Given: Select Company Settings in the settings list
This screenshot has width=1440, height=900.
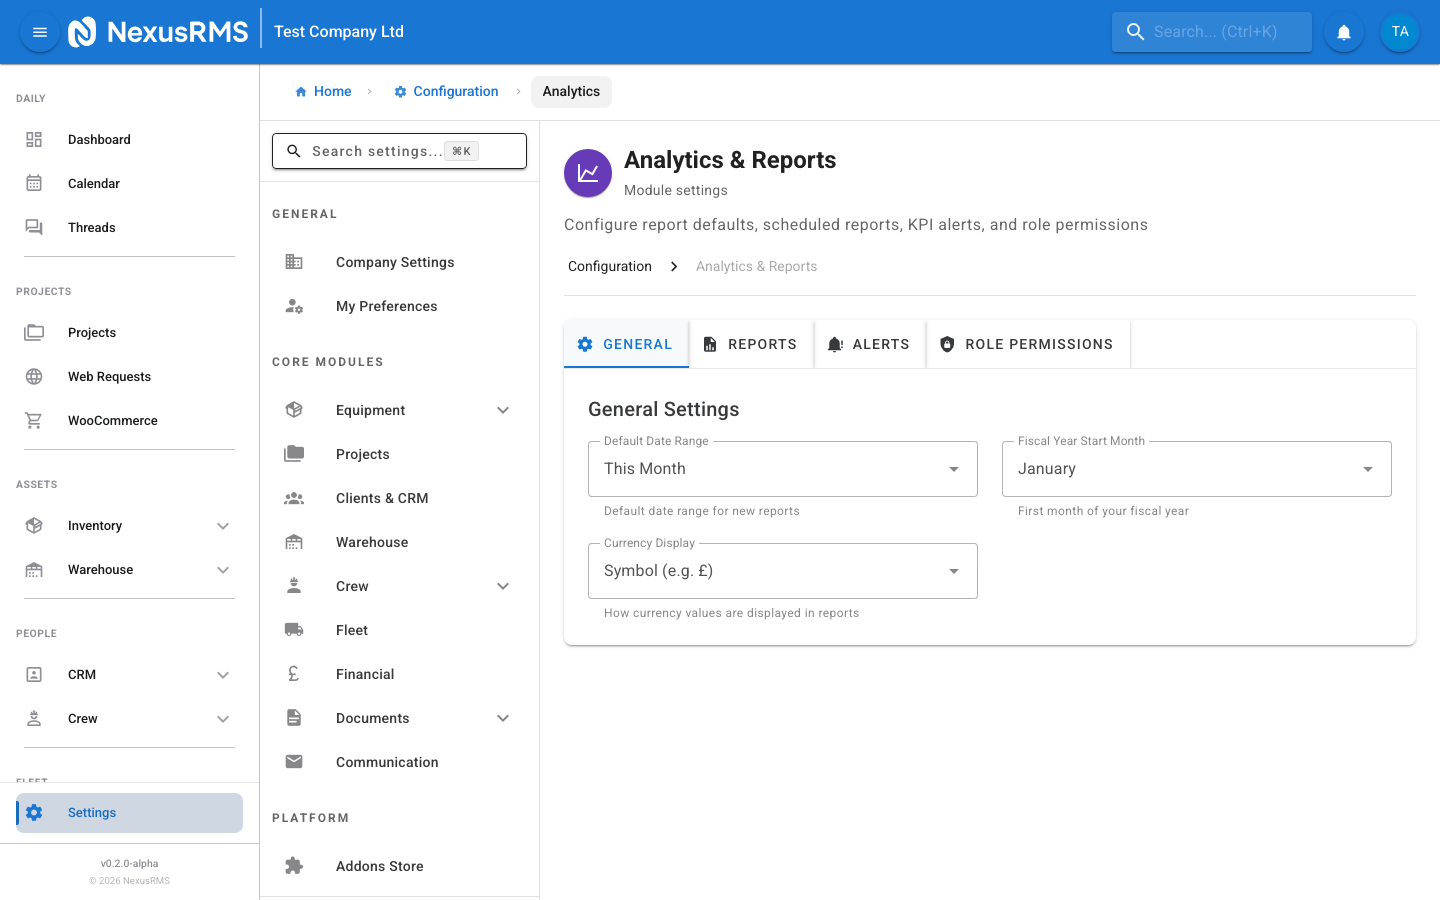Looking at the screenshot, I should point(395,261).
